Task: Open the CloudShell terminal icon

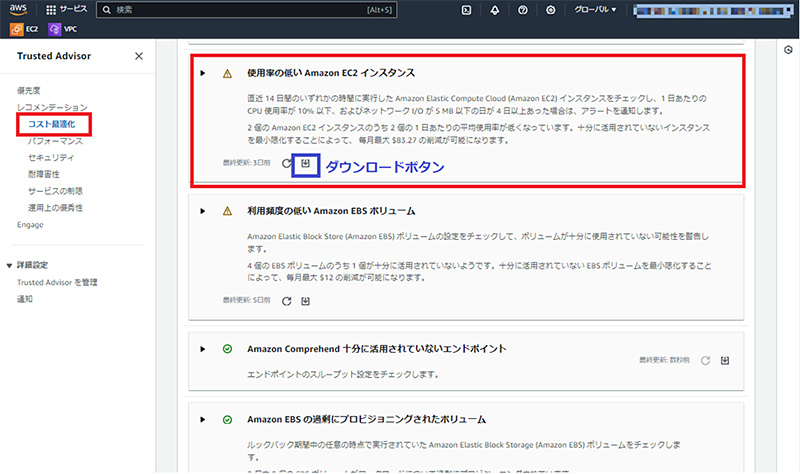Action: pos(466,10)
